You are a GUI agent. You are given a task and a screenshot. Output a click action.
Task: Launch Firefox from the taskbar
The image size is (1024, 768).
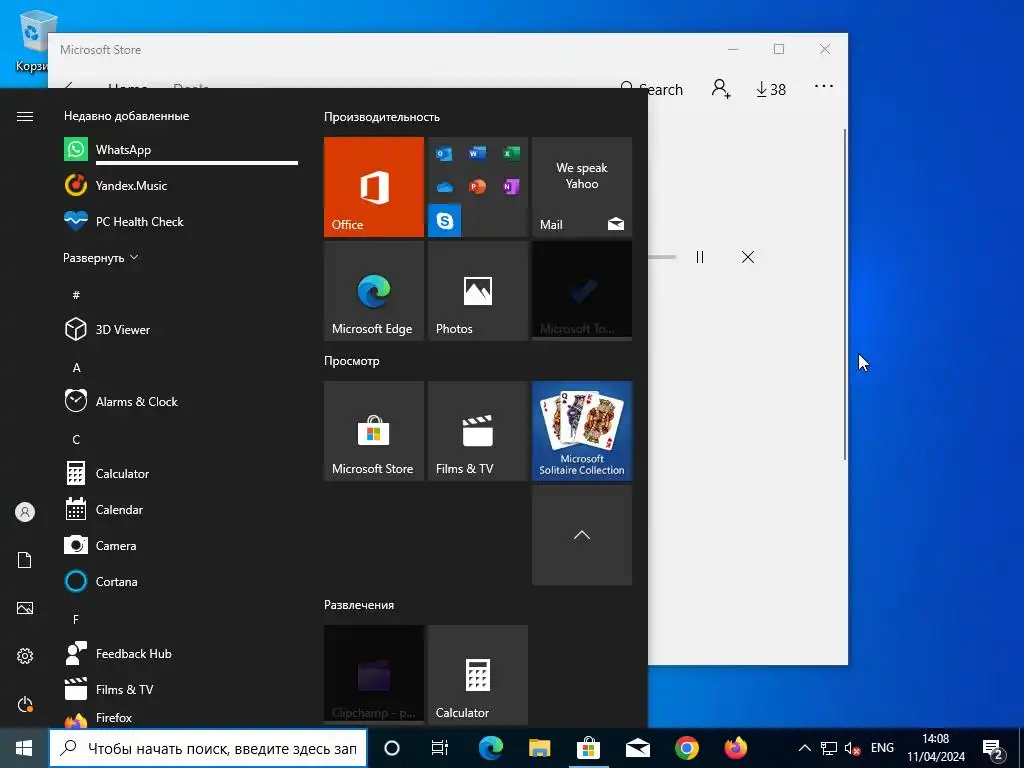(735, 748)
